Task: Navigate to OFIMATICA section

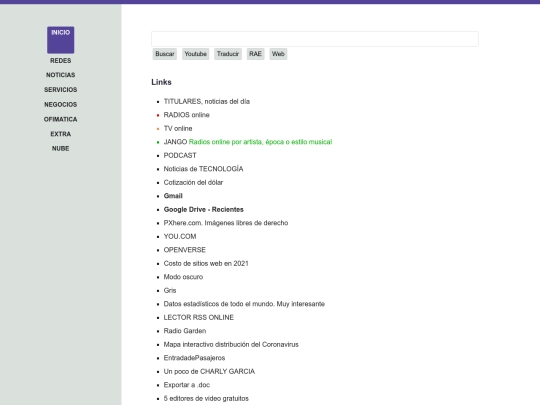Action: click(x=61, y=120)
